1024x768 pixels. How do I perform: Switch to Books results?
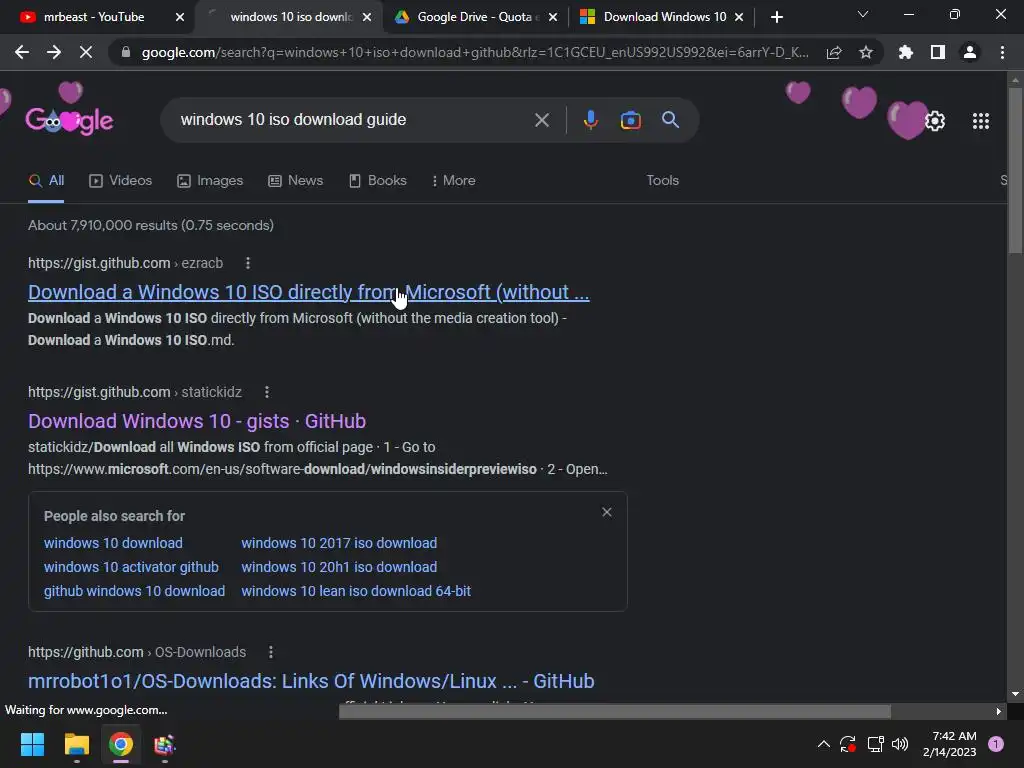[x=377, y=181]
